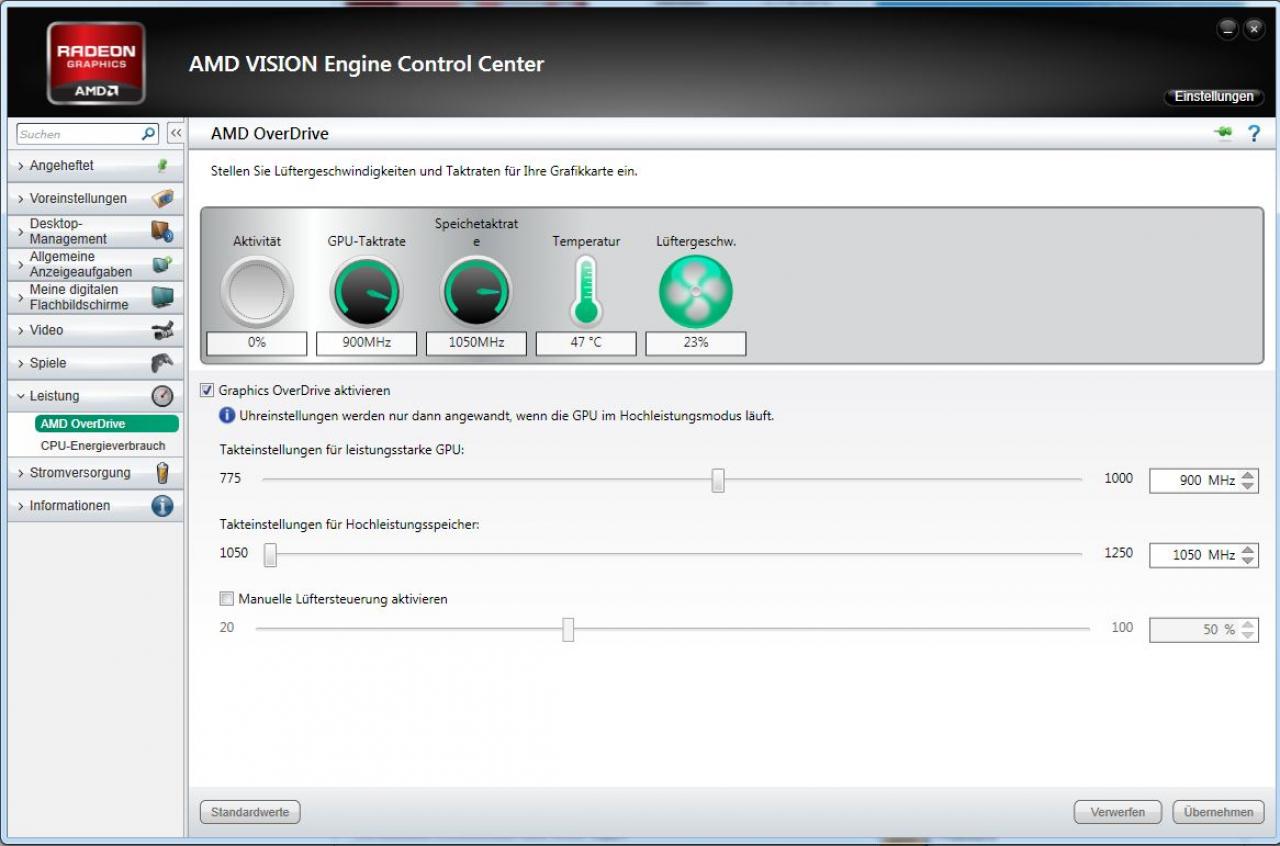Screen dimensions: 1280x846
Task: Click the Aktivität activity gauge
Action: [257, 292]
